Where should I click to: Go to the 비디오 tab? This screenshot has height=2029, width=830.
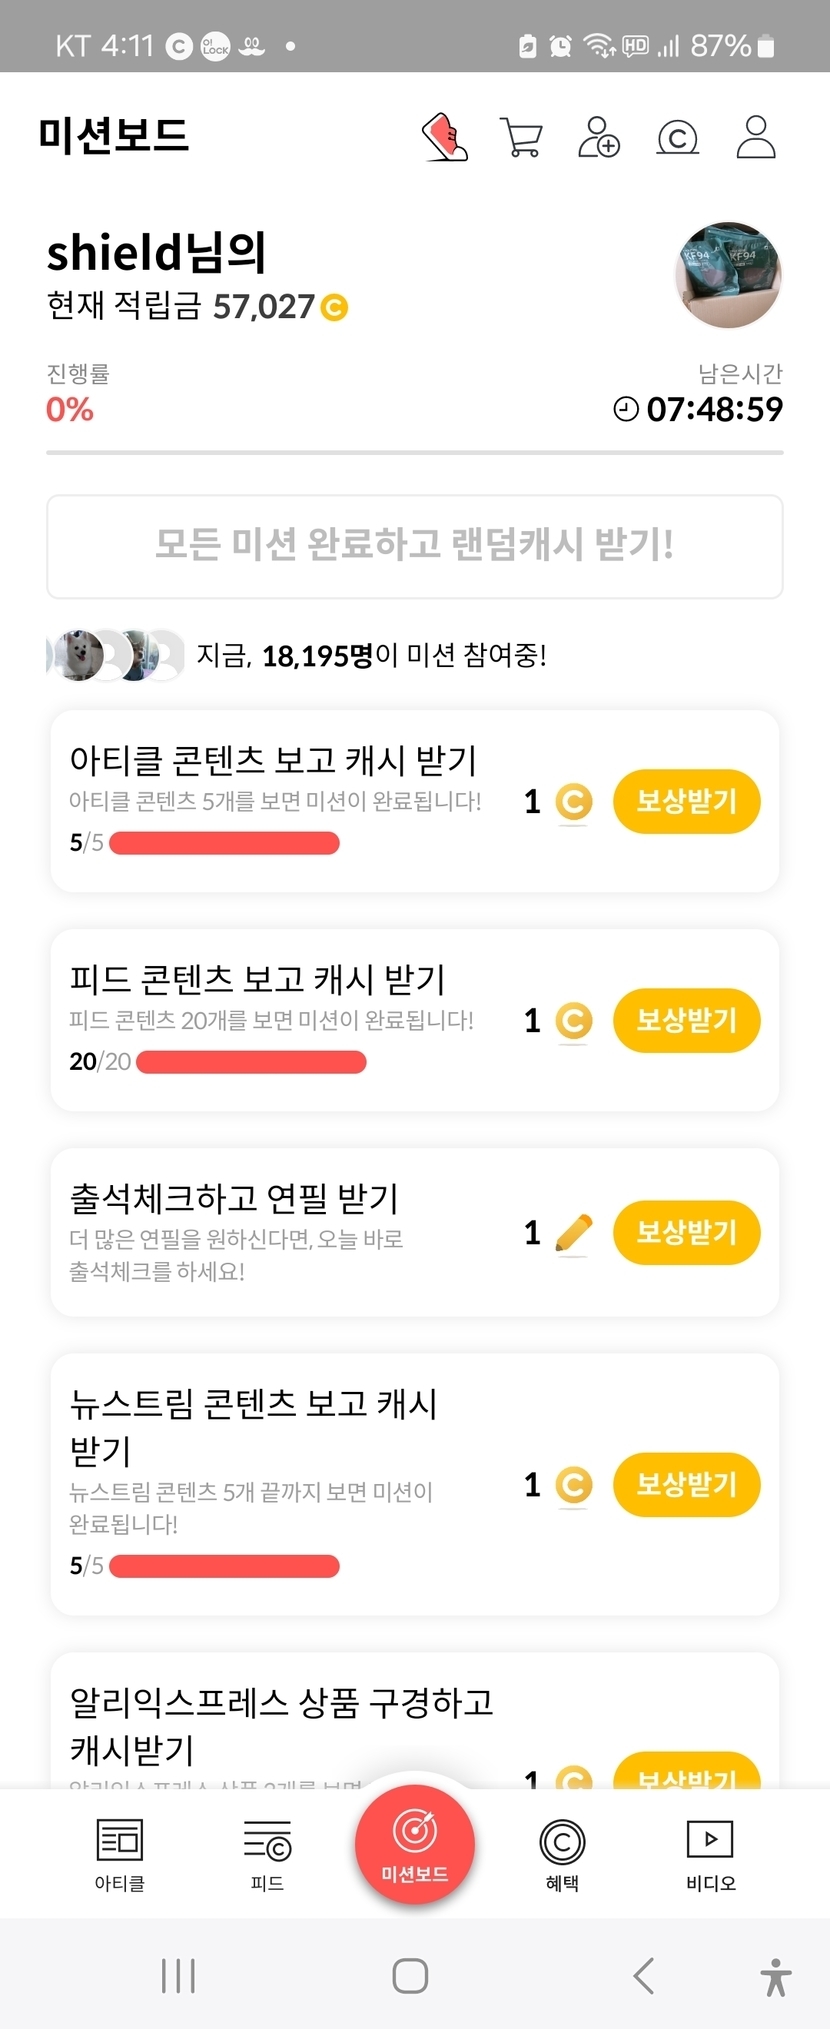coord(710,1854)
